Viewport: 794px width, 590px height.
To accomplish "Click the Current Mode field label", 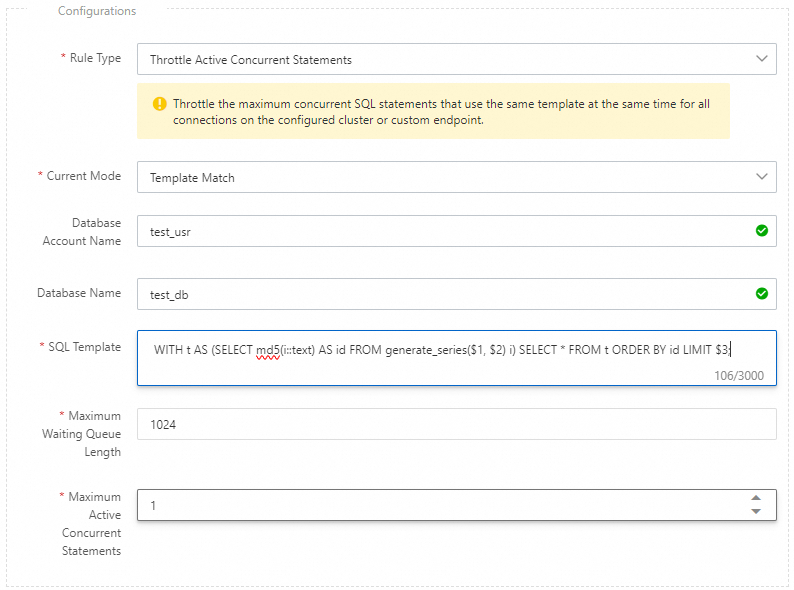I will point(84,176).
